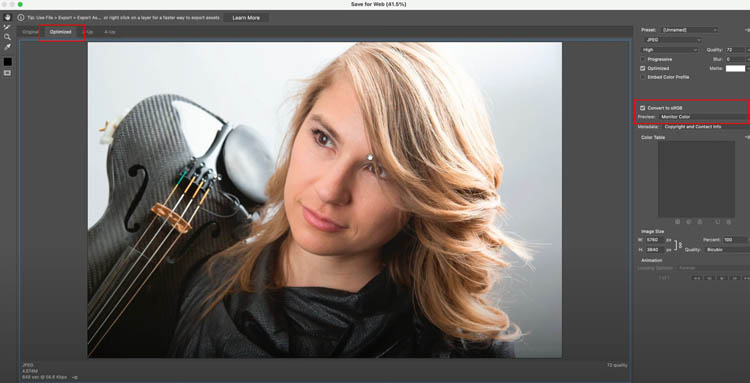This screenshot has width=750, height=383.
Task: Toggle the Convert to sRGB checkbox
Action: click(643, 108)
